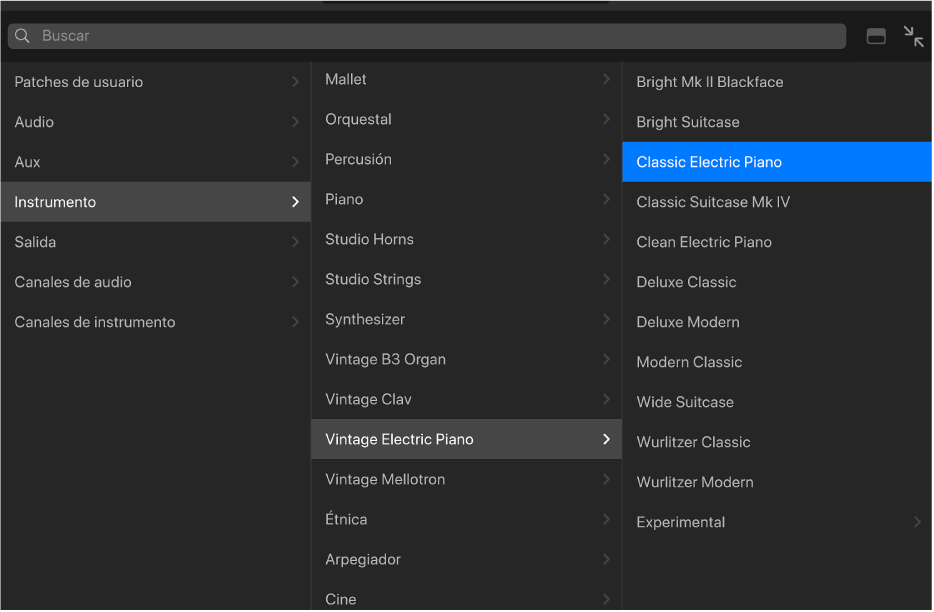
Task: Choose Deluxe Modern patch
Action: pyautogui.click(x=777, y=322)
